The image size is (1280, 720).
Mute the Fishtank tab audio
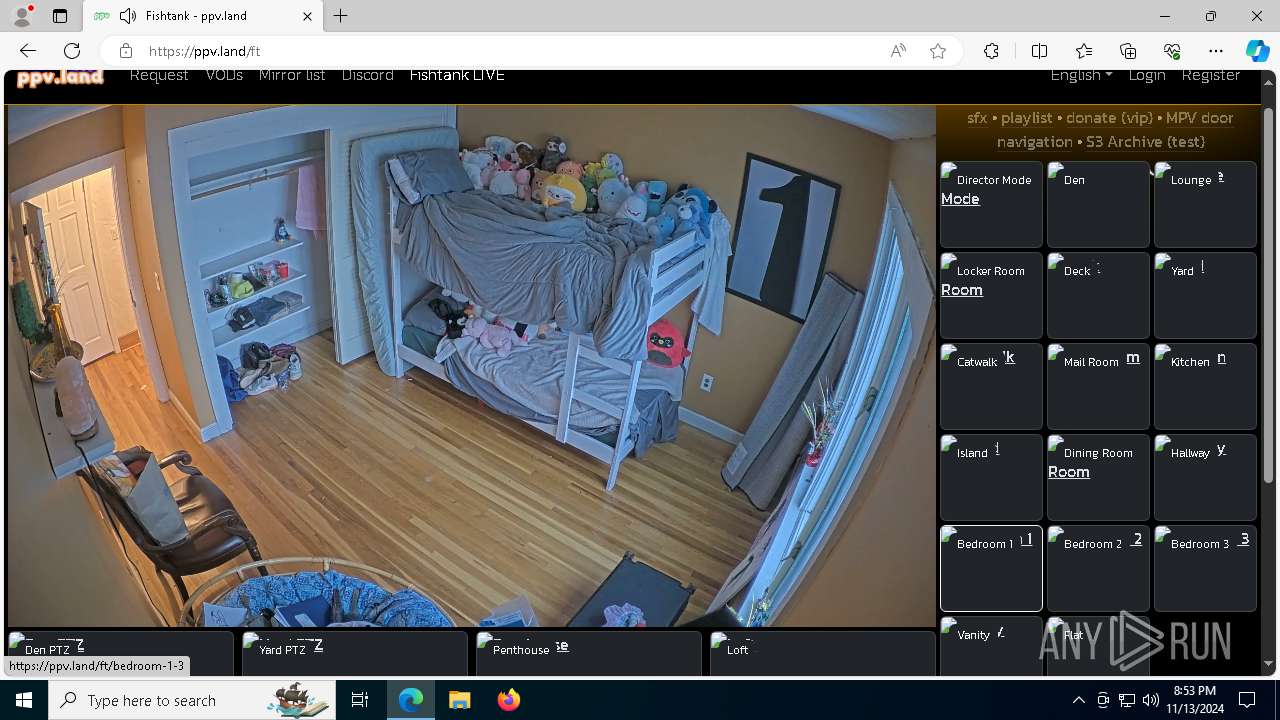[x=127, y=16]
